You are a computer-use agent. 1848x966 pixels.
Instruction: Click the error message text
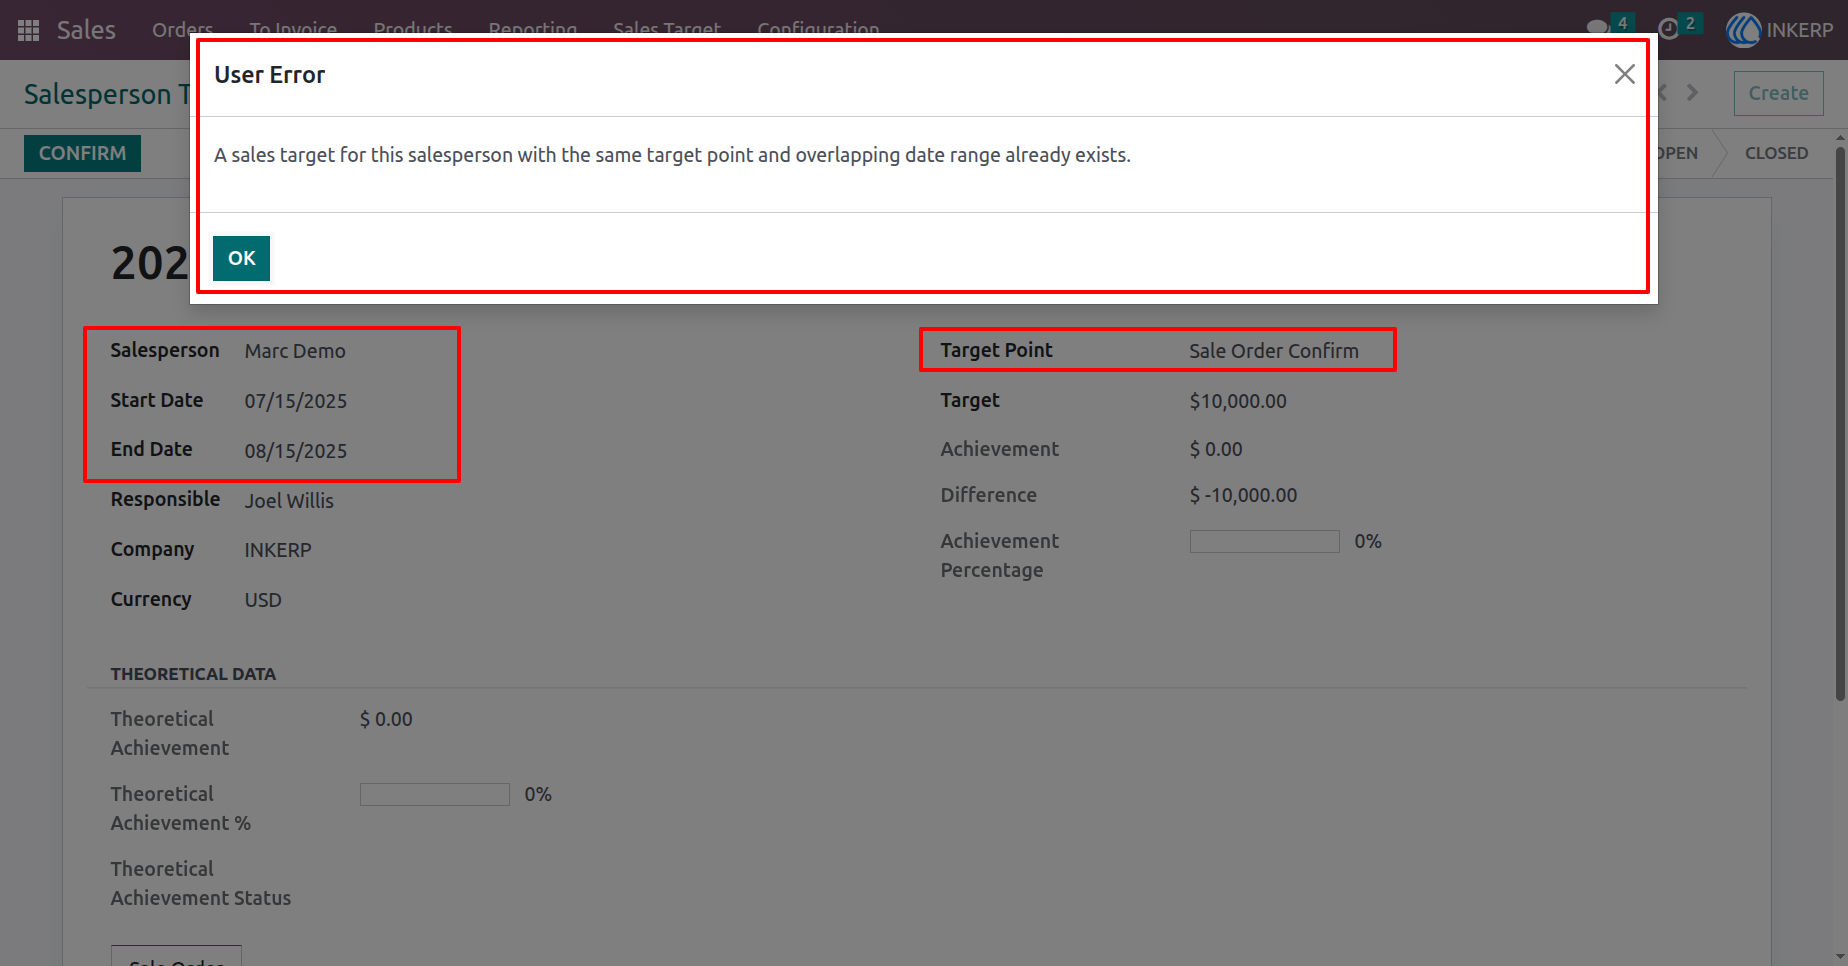672,155
